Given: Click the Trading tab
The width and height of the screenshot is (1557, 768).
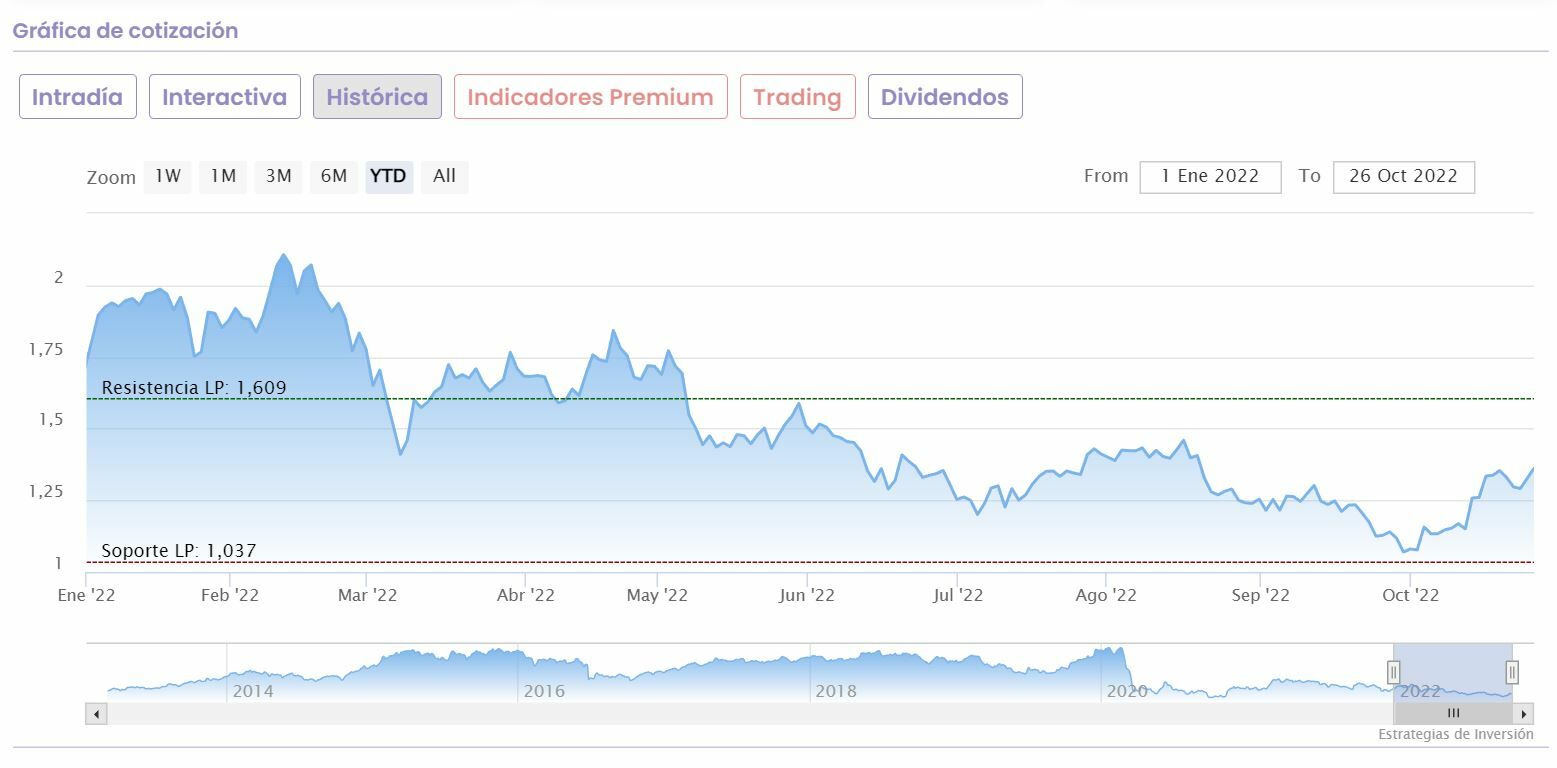Looking at the screenshot, I should pyautogui.click(x=797, y=97).
